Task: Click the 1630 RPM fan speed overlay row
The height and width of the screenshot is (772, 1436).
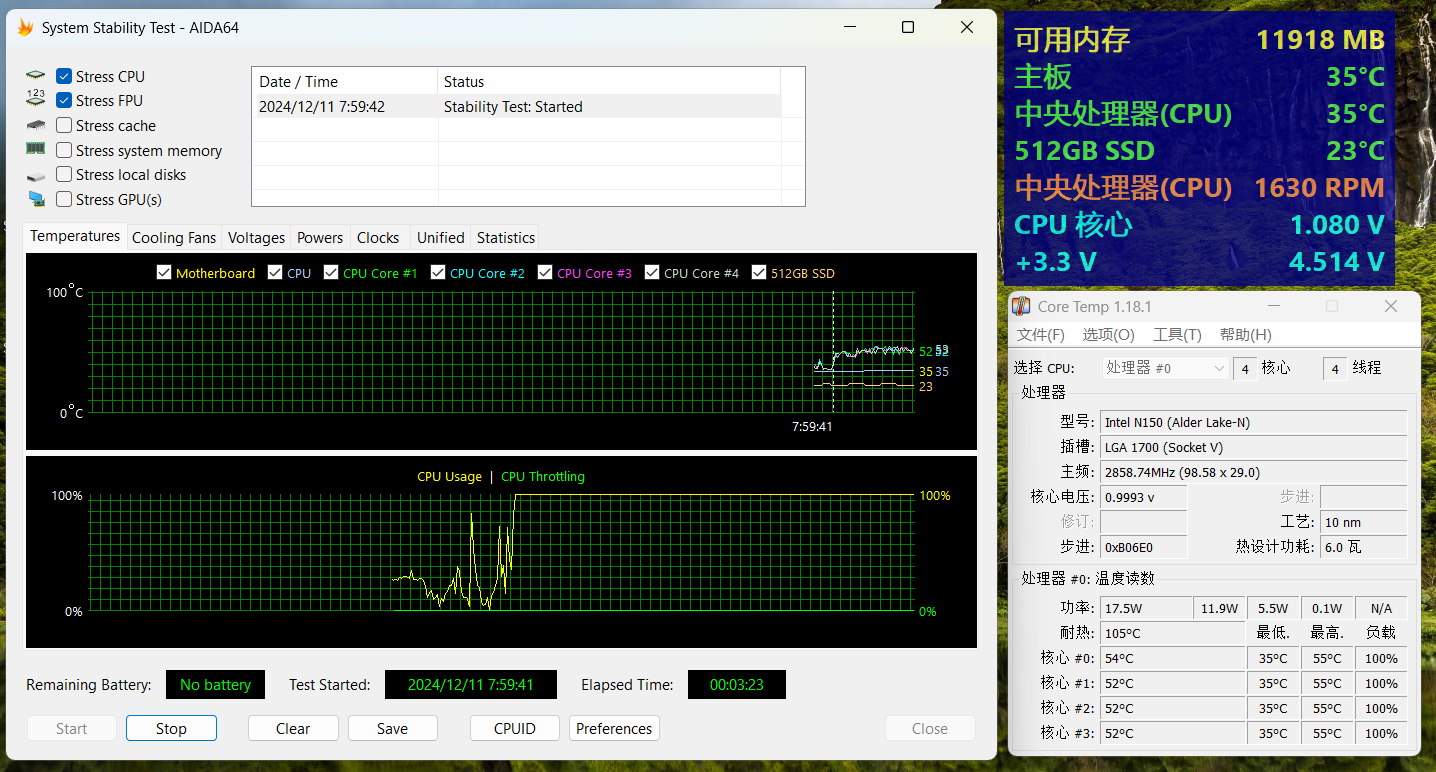Action: (x=1199, y=188)
